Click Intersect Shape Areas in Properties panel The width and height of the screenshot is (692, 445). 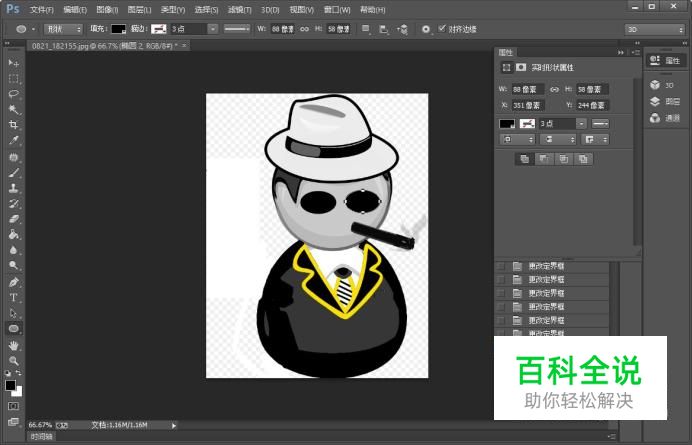[x=563, y=159]
